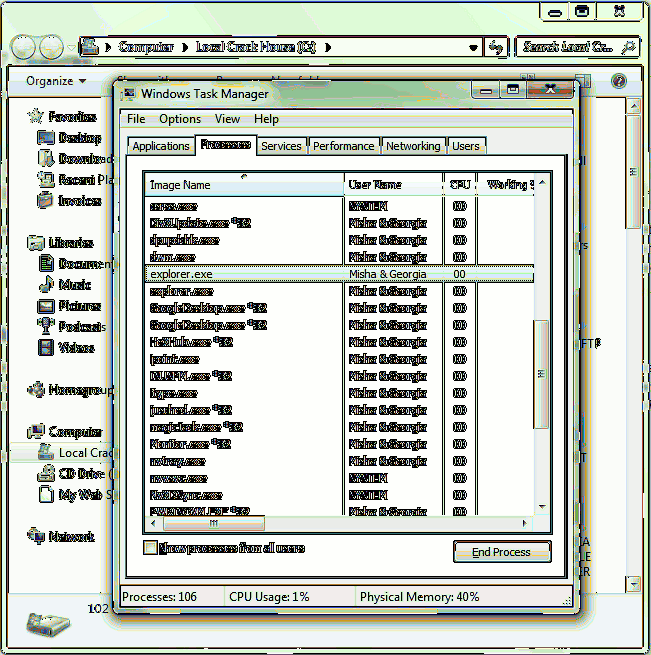Switch to the Users tab

pyautogui.click(x=466, y=146)
